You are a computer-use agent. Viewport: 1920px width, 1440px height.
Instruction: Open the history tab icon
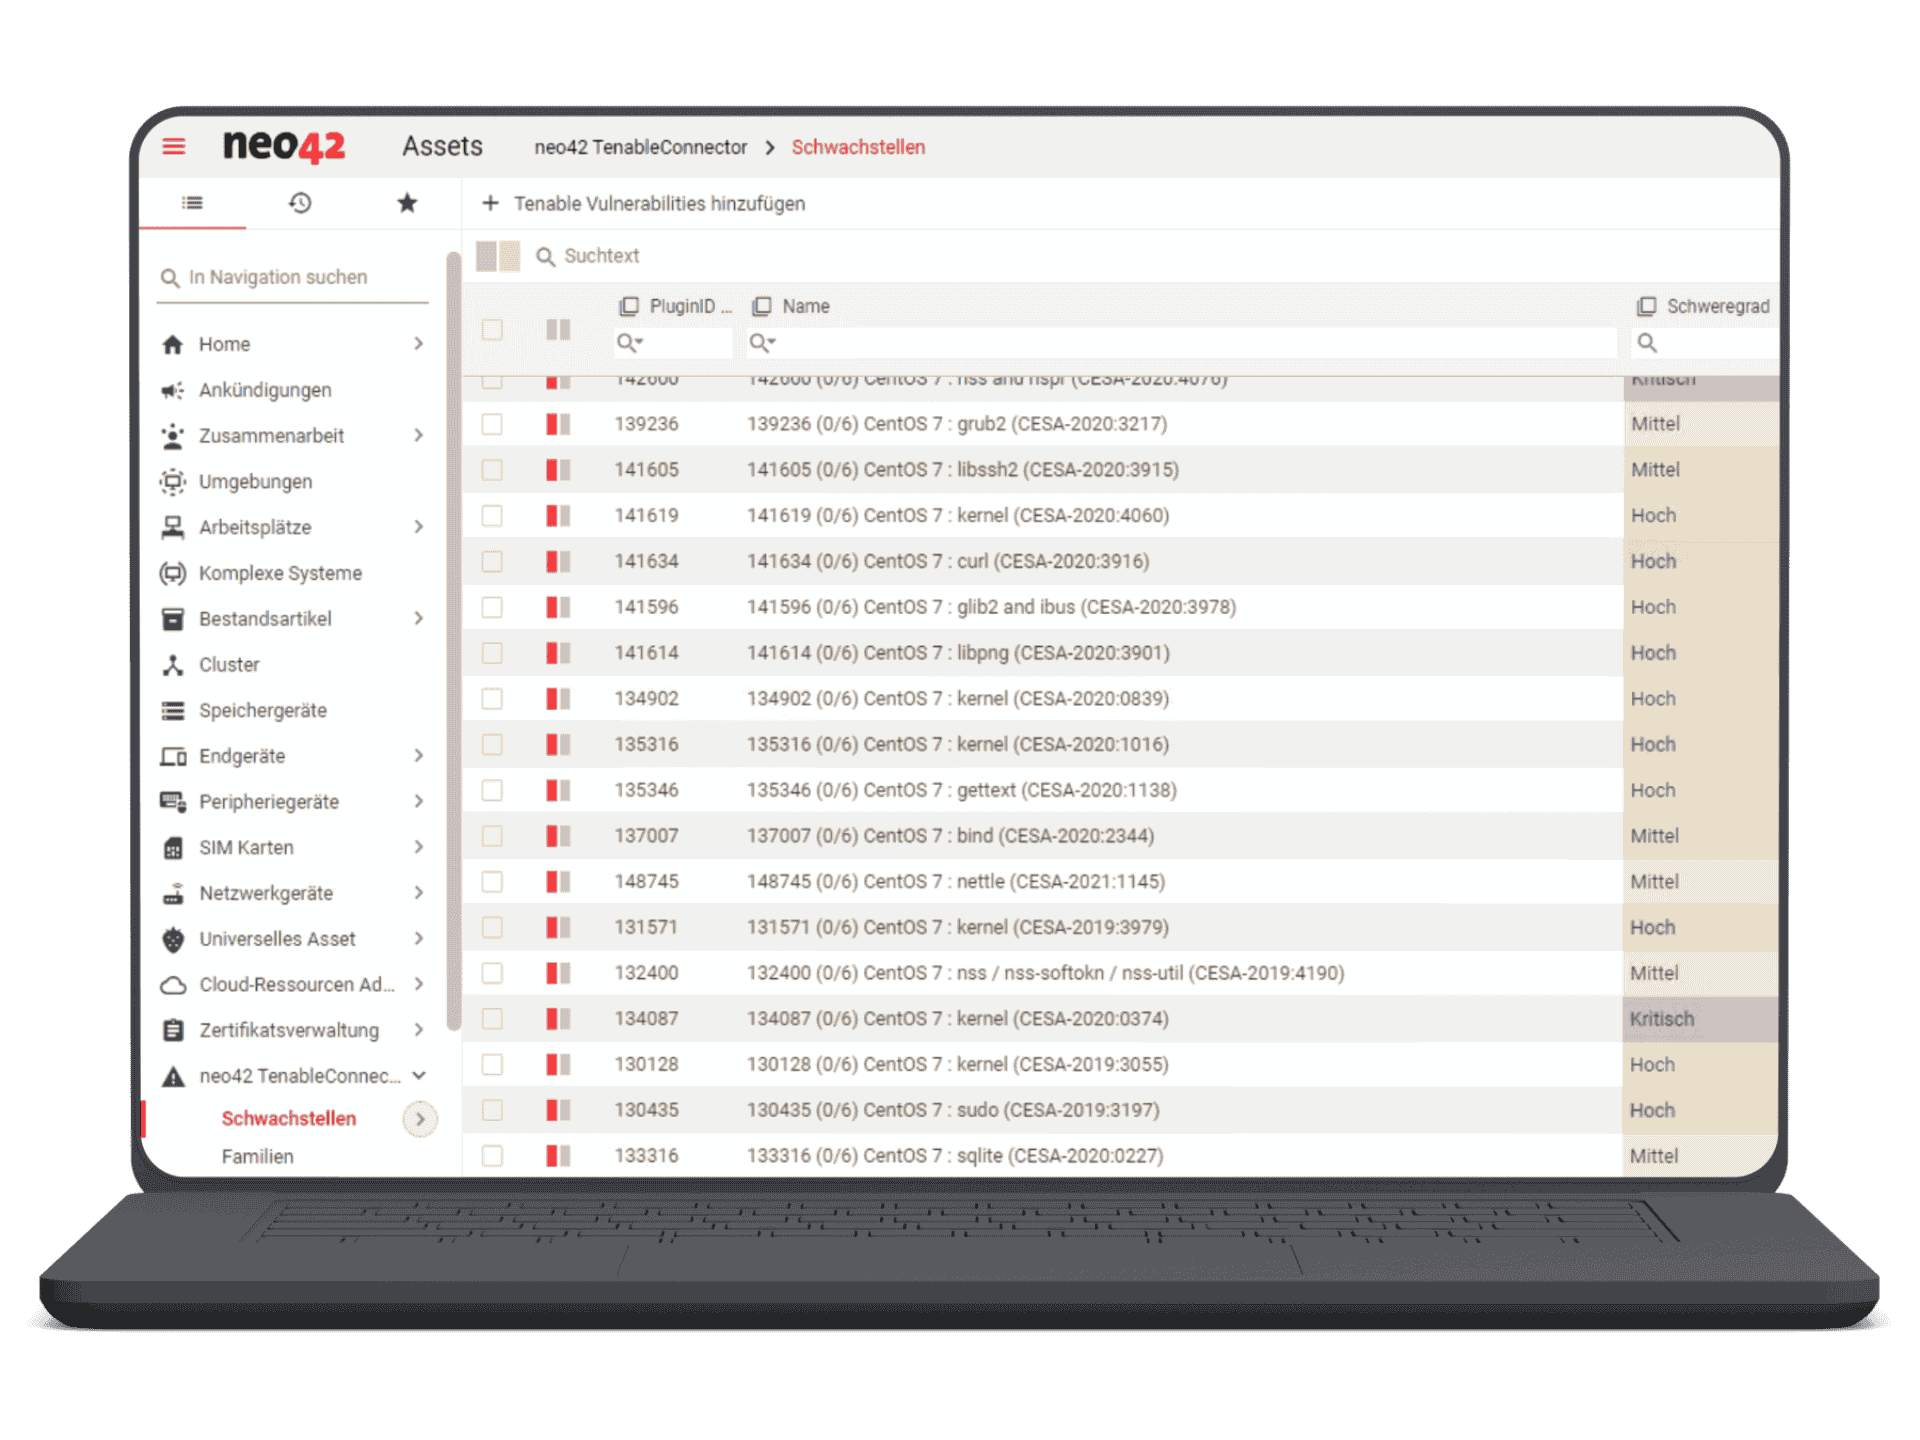(300, 203)
